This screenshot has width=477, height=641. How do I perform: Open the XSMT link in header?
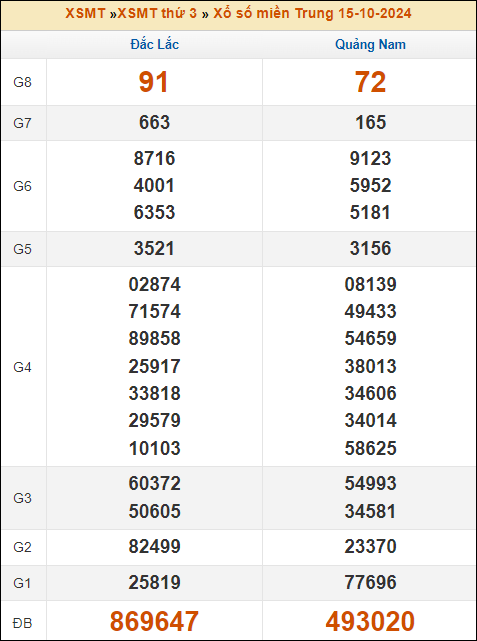coord(85,13)
